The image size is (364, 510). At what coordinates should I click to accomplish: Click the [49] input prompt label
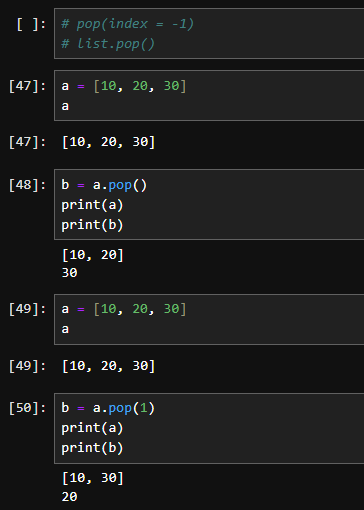(27, 309)
